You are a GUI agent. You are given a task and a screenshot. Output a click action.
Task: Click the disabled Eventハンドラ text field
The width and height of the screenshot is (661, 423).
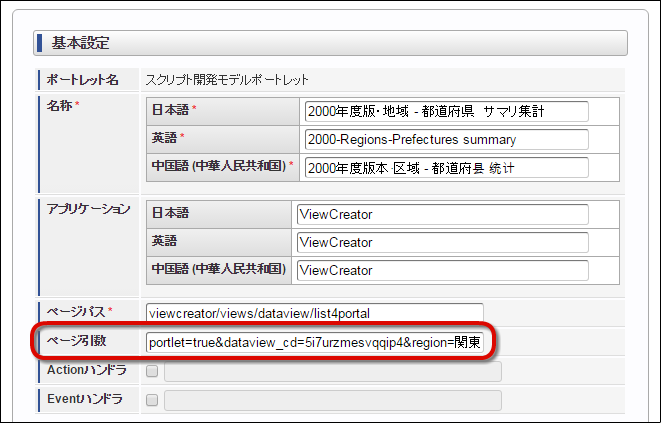point(333,400)
